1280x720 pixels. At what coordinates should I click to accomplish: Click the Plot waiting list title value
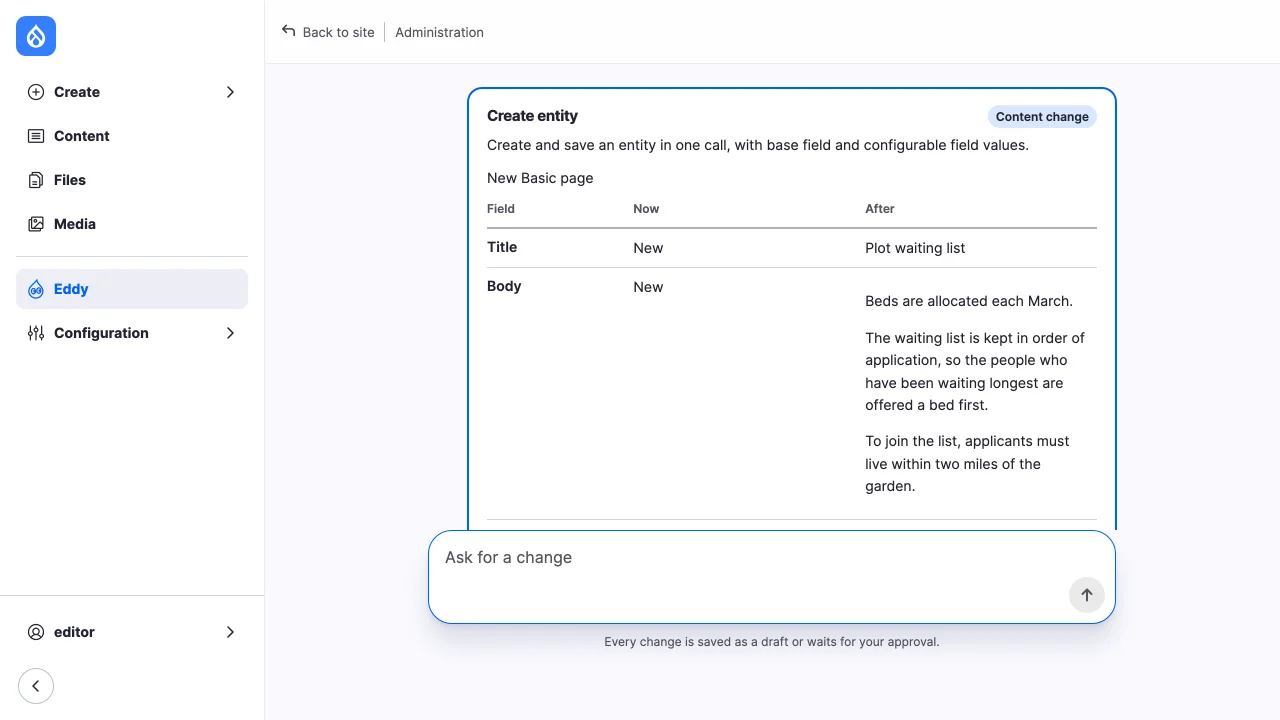(915, 248)
